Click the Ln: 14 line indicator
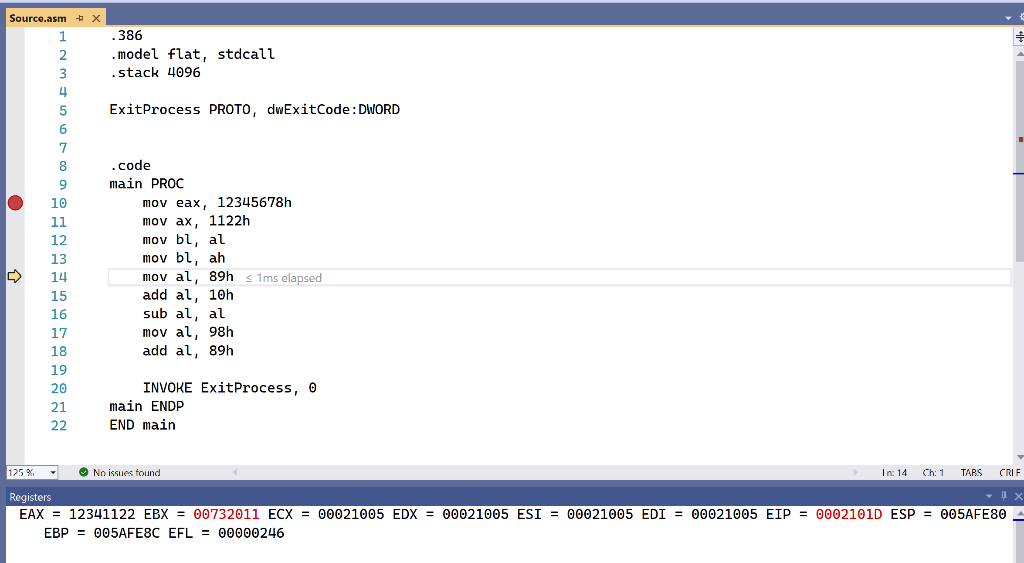 [x=894, y=472]
